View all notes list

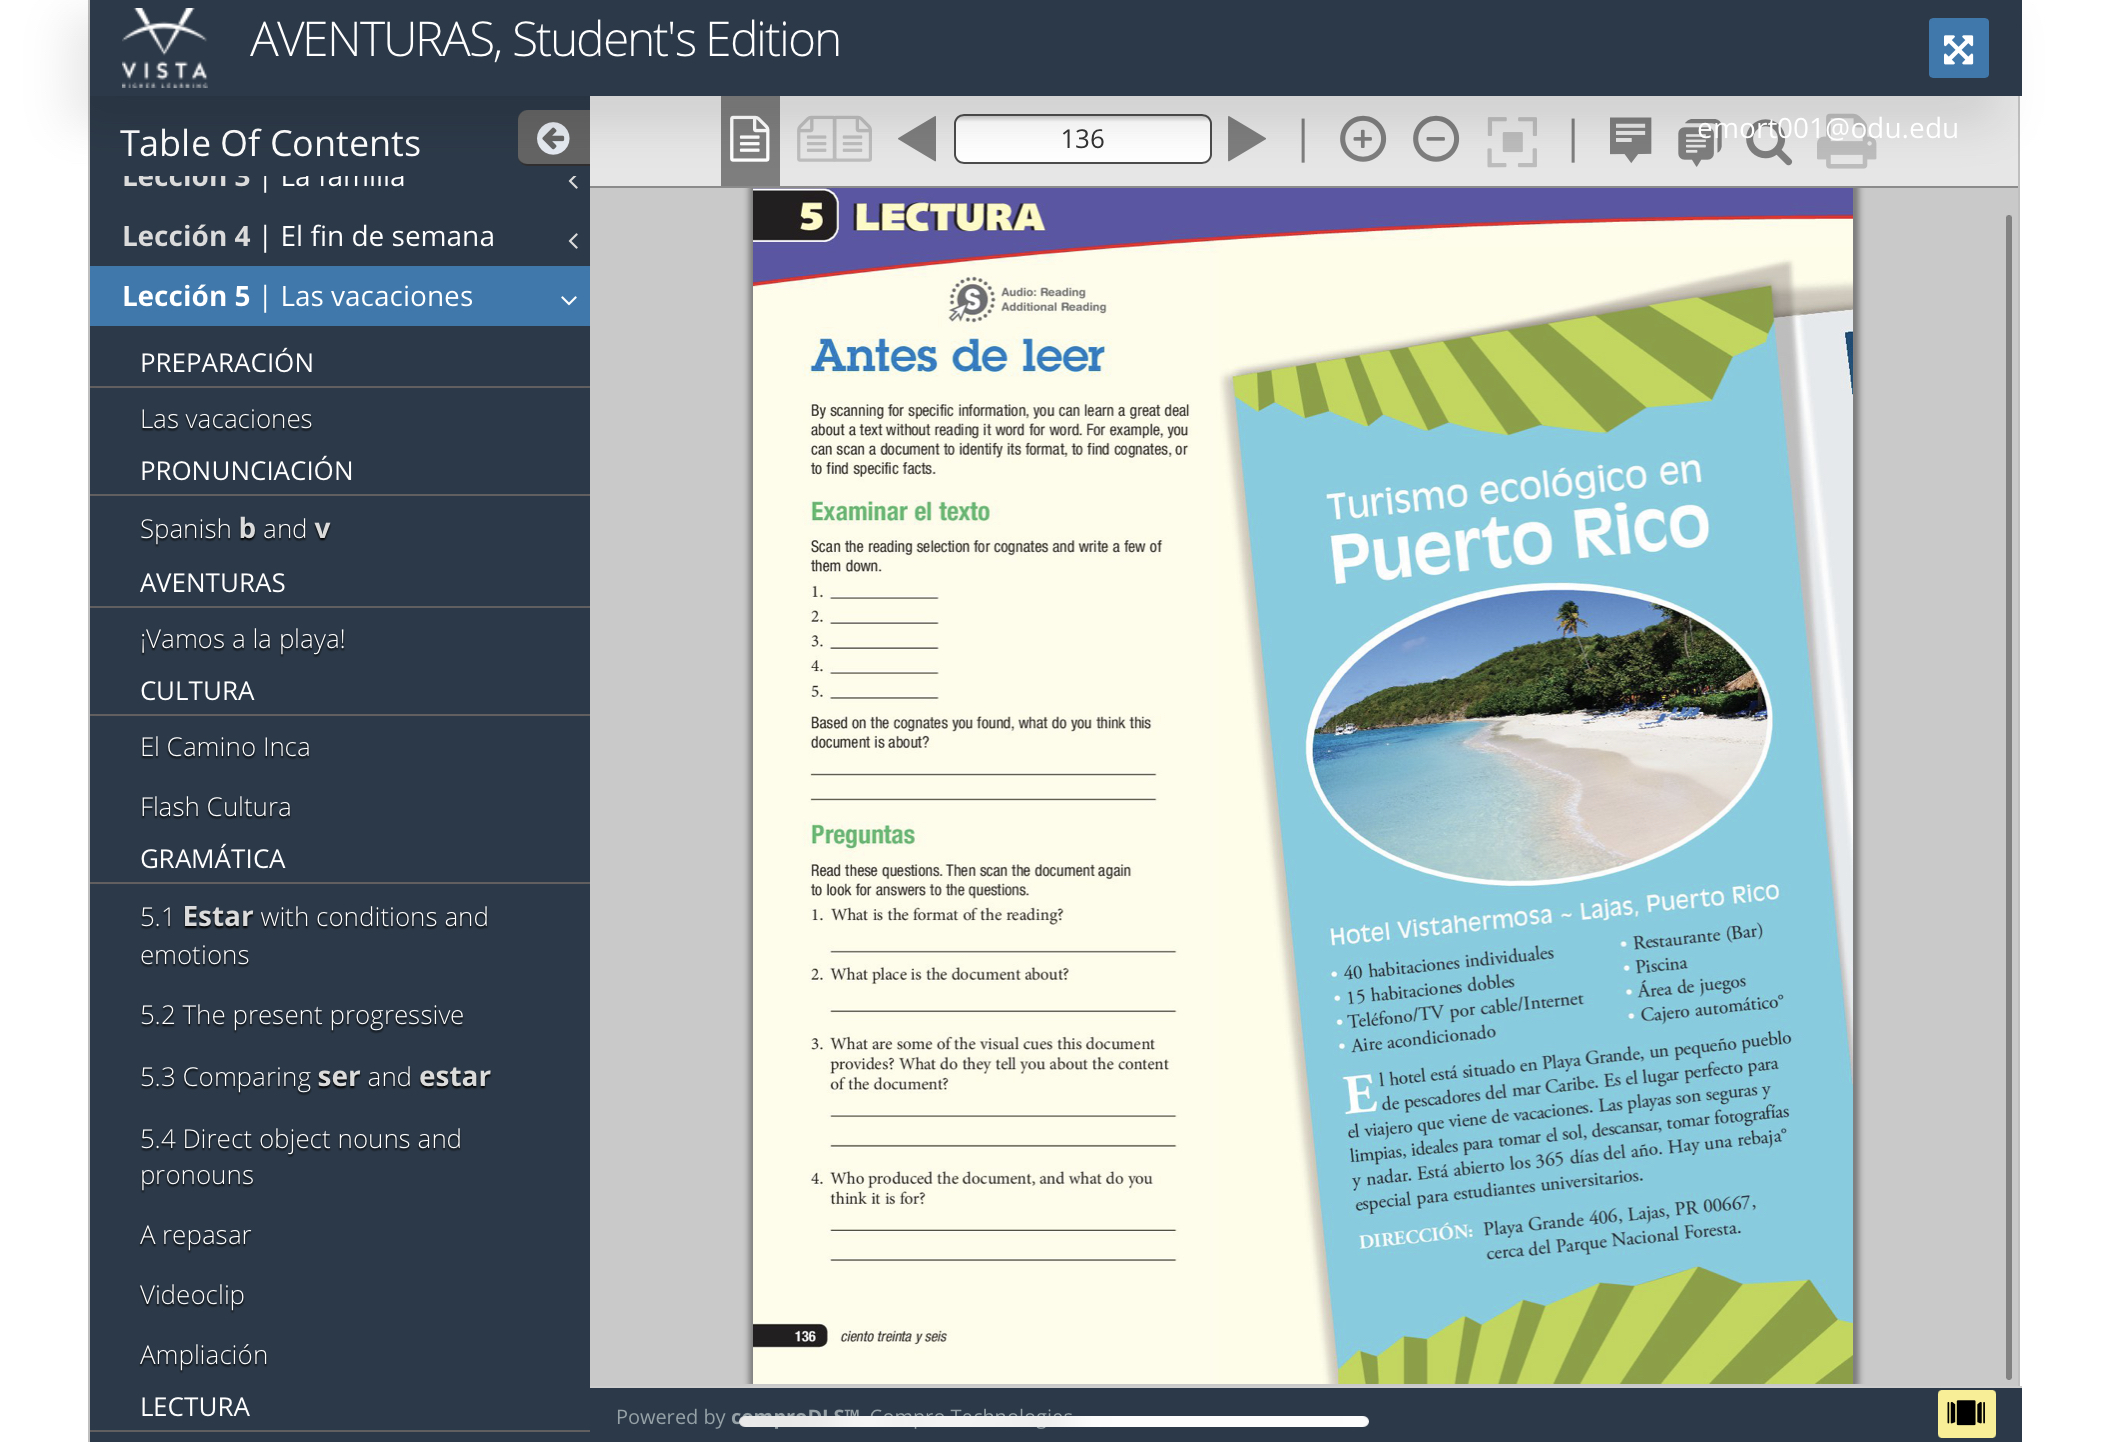1698,142
